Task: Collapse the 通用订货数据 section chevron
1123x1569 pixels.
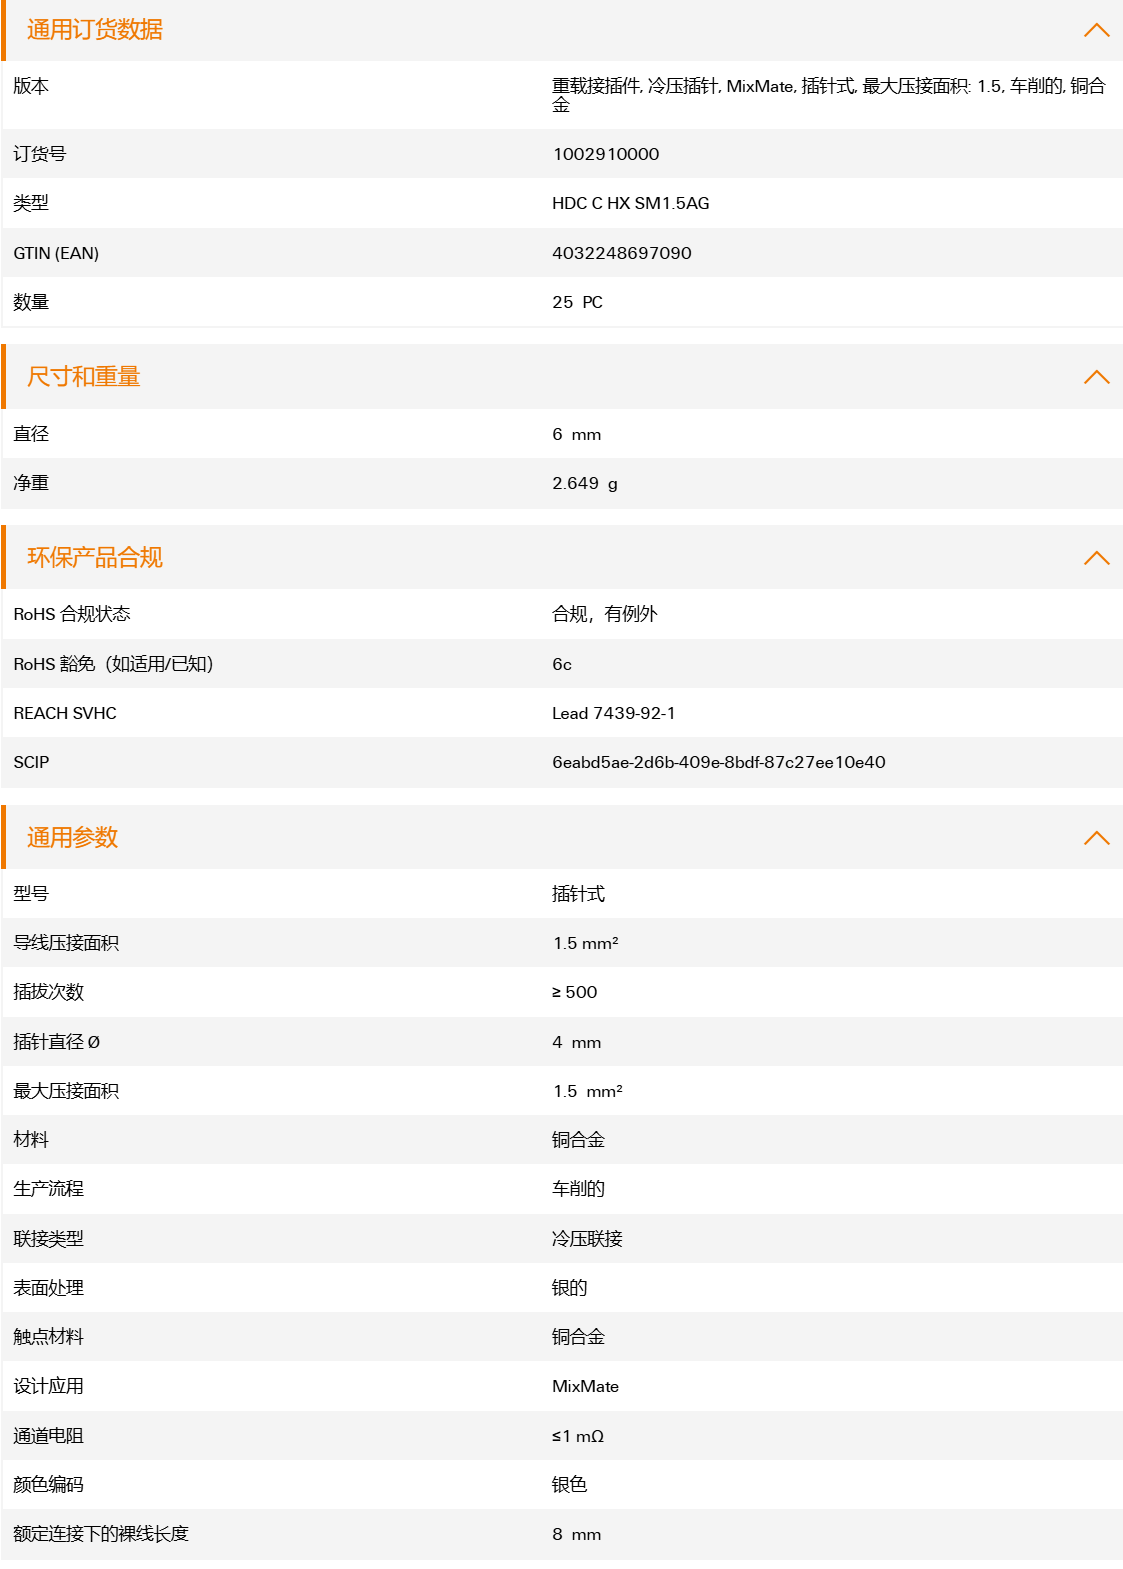Action: [1096, 30]
